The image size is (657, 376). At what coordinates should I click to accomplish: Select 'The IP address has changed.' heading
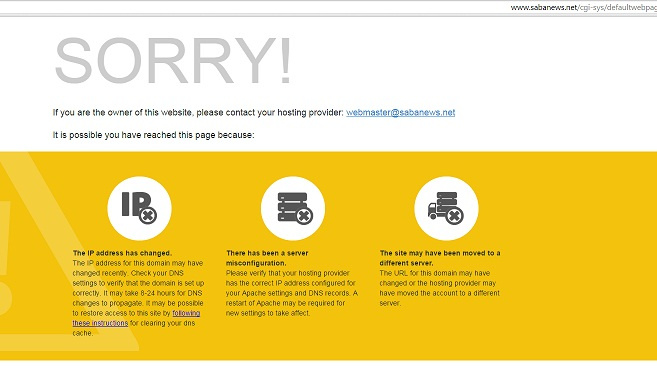click(122, 253)
